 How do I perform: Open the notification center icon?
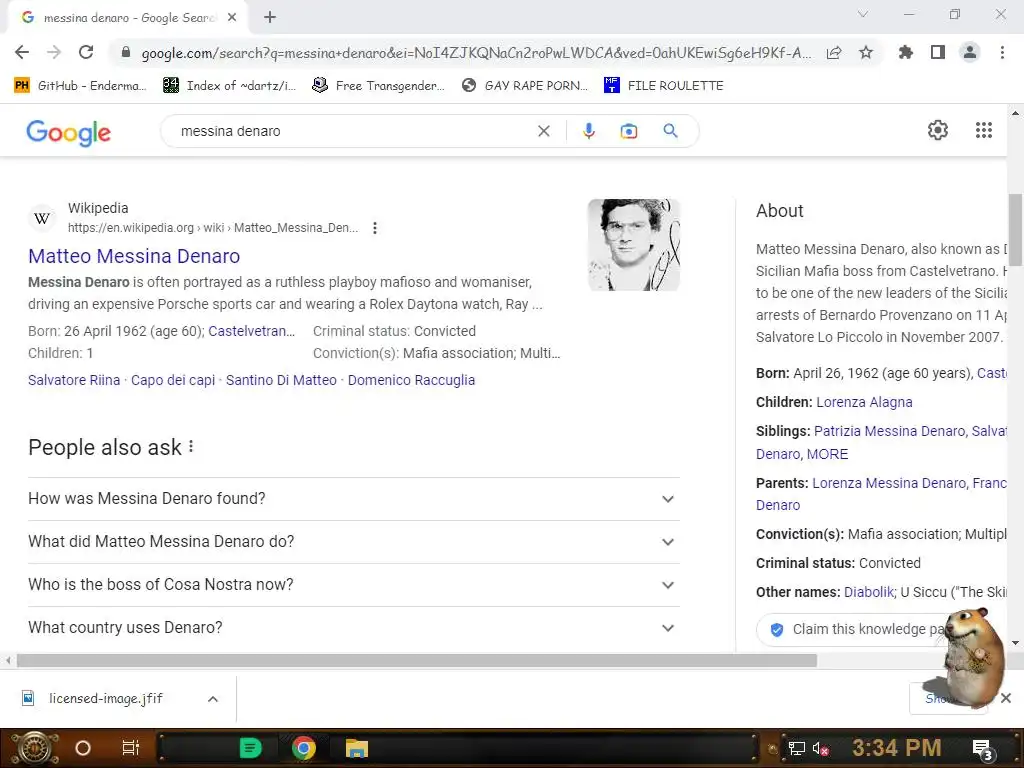[982, 750]
